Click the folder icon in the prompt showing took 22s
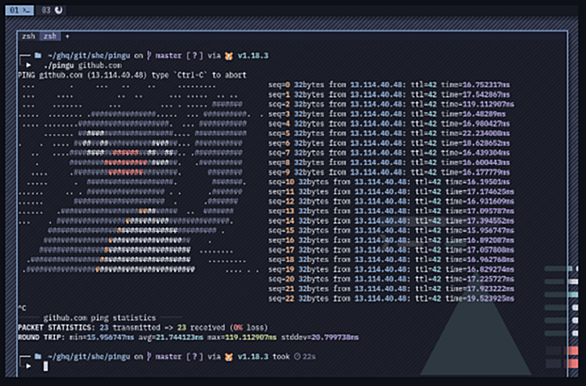The image size is (586, 386). pyautogui.click(x=38, y=356)
